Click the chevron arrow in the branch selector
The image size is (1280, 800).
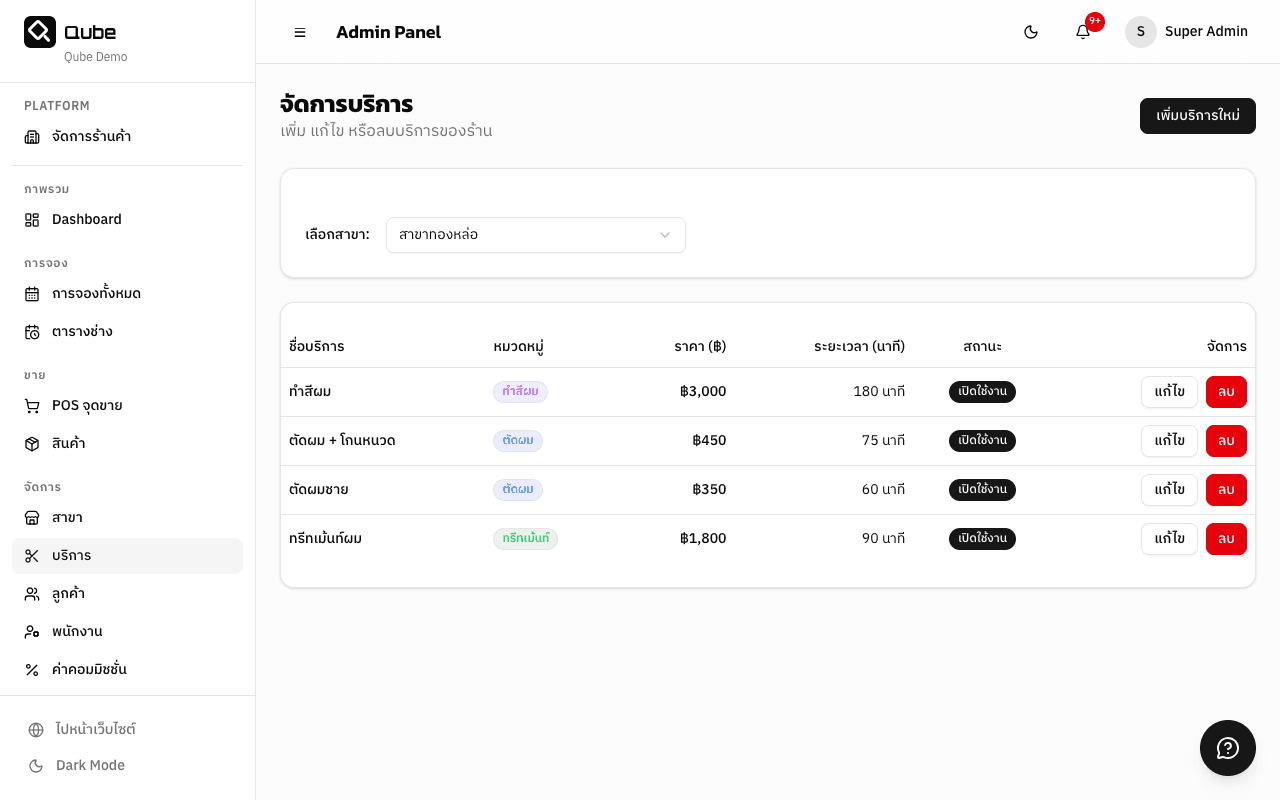[x=665, y=235]
